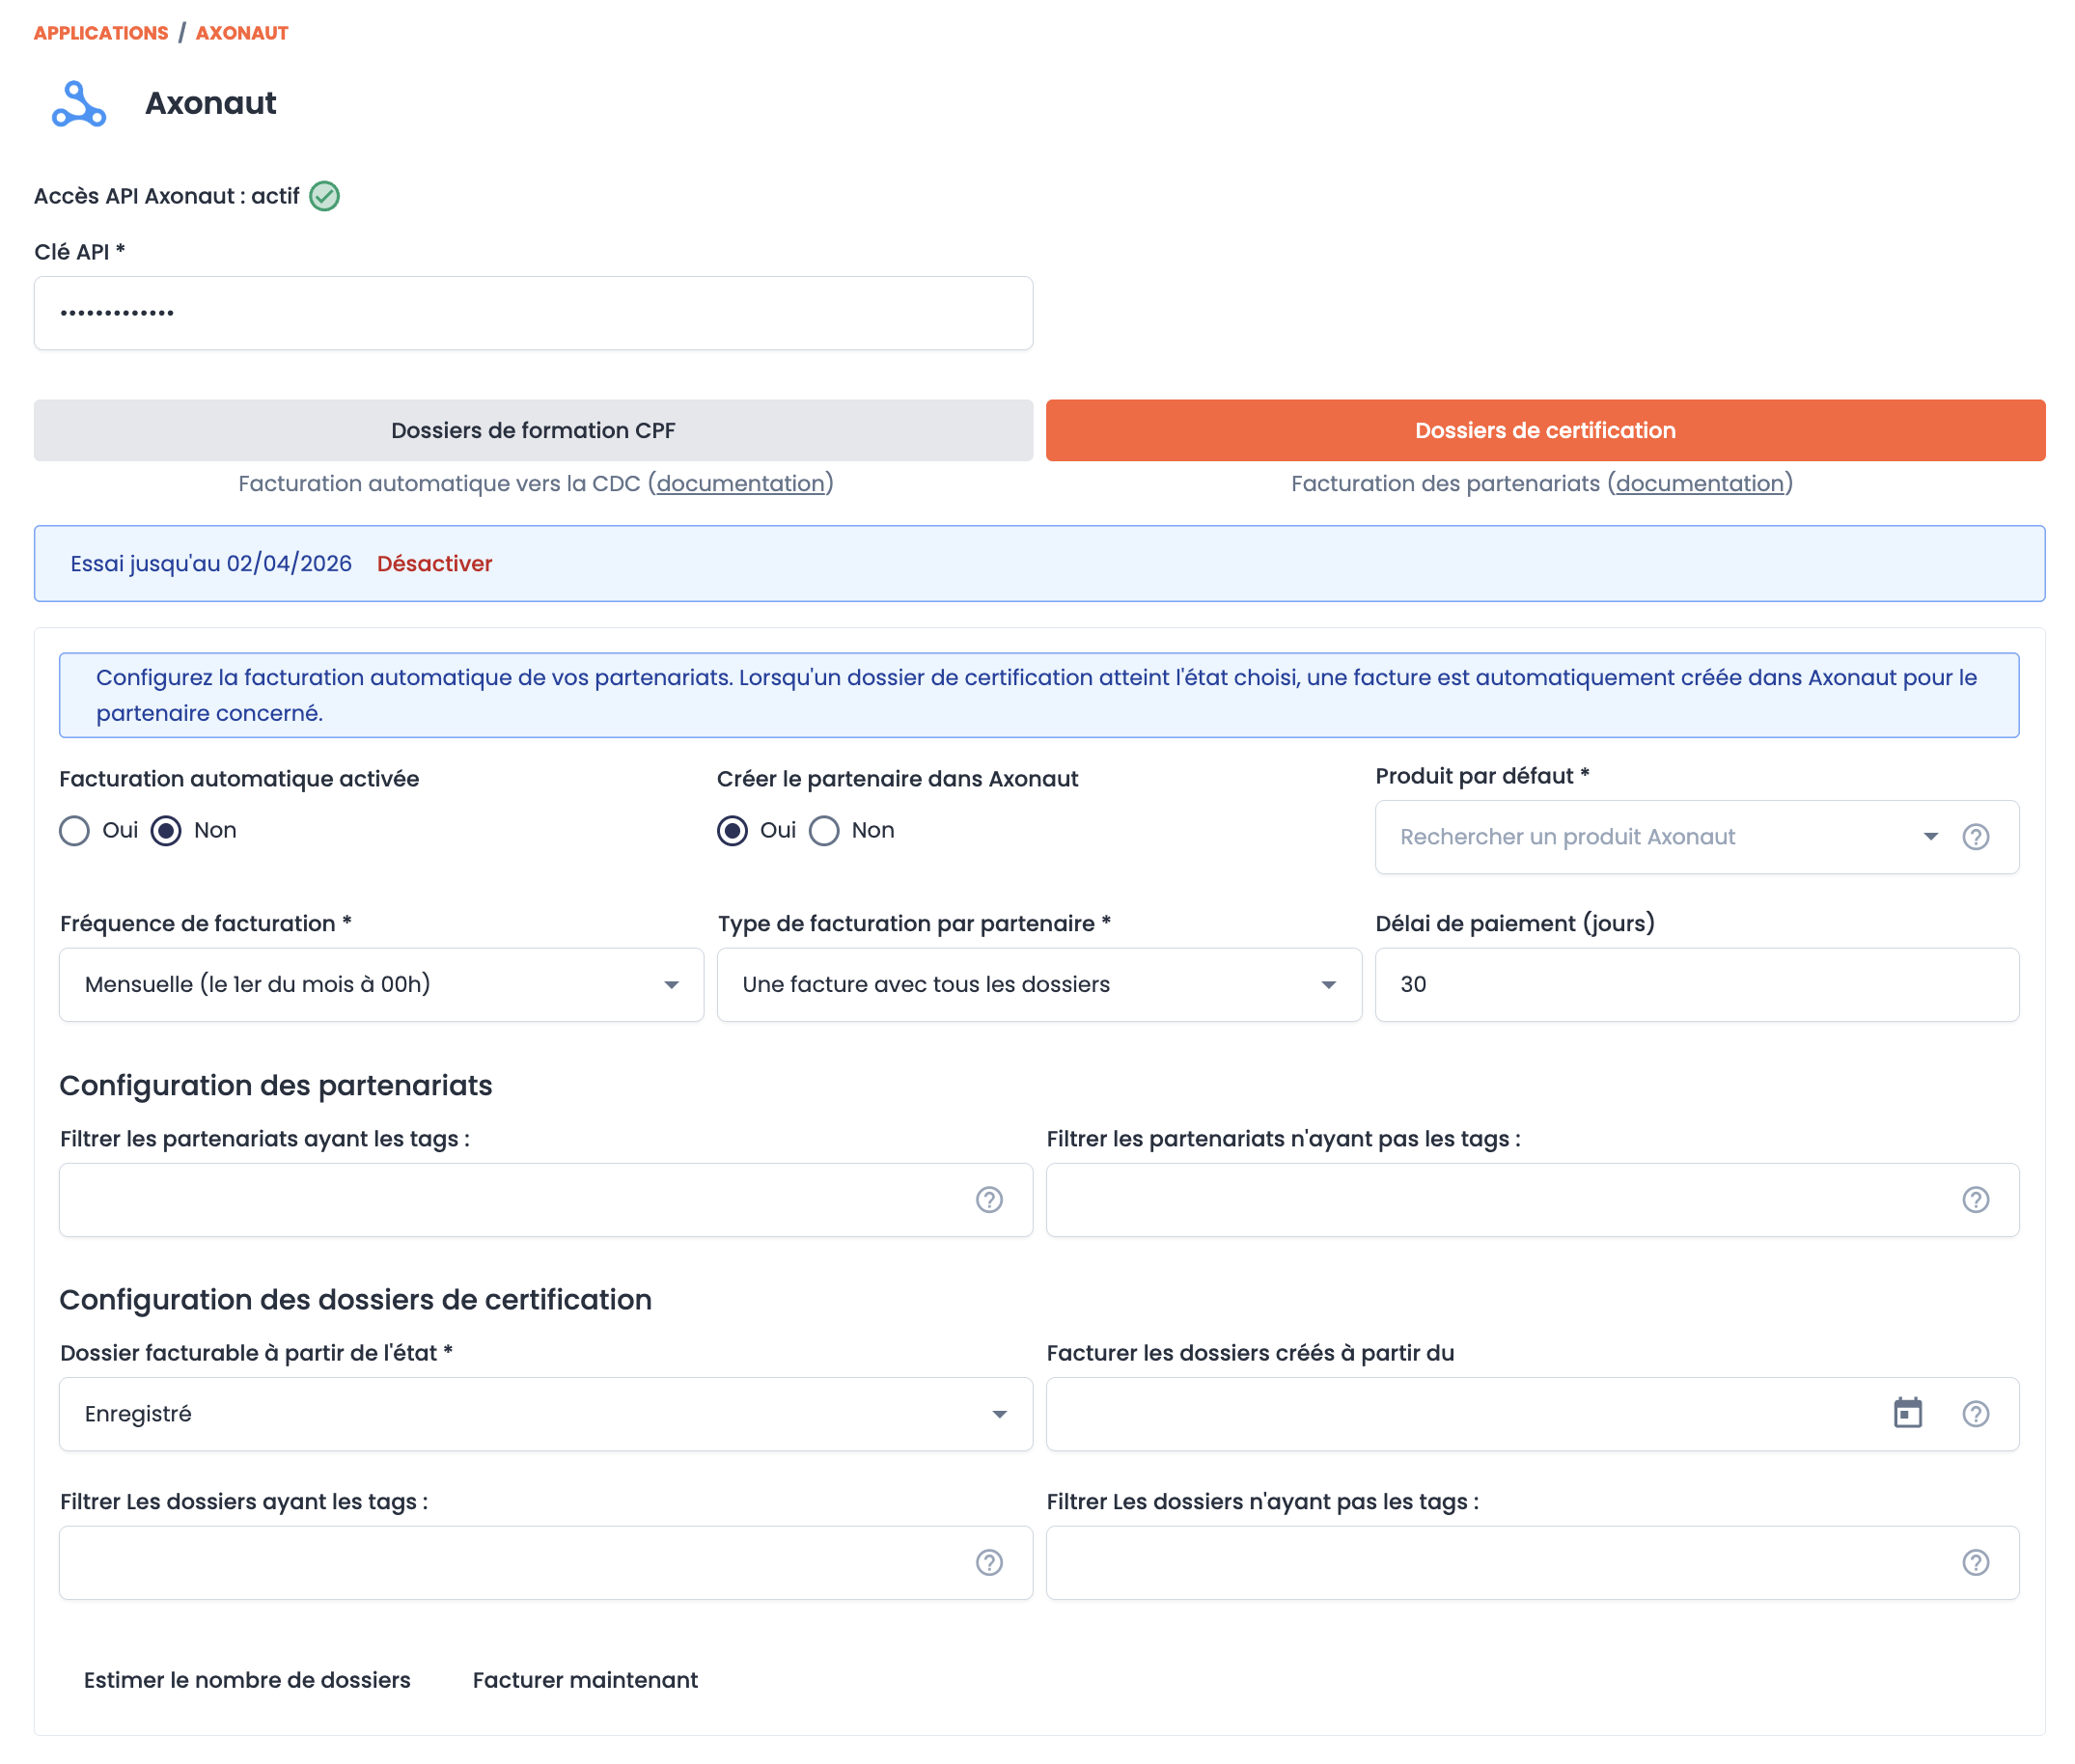Click help icon for dossiers n'ayant pas les tags

pos(1974,1562)
